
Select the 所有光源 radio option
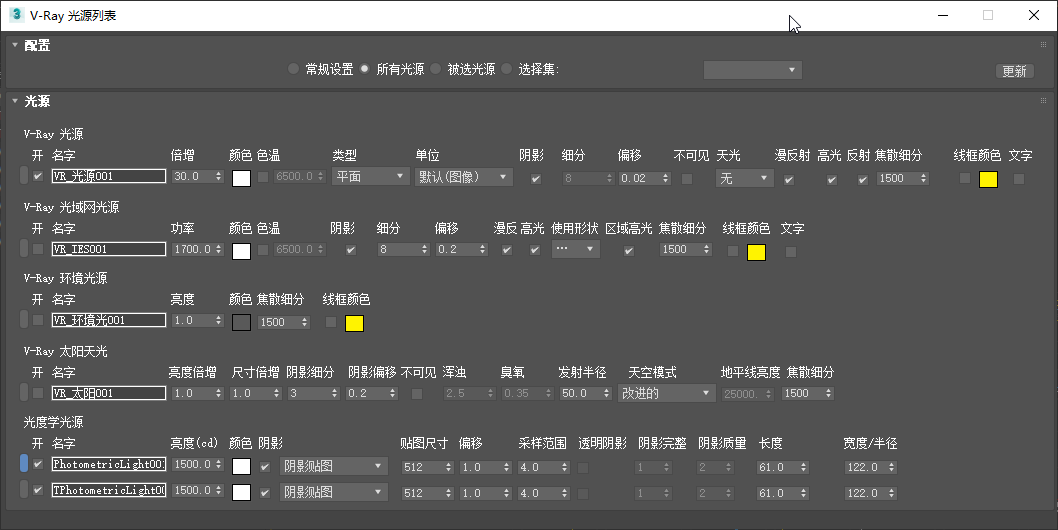click(x=364, y=69)
